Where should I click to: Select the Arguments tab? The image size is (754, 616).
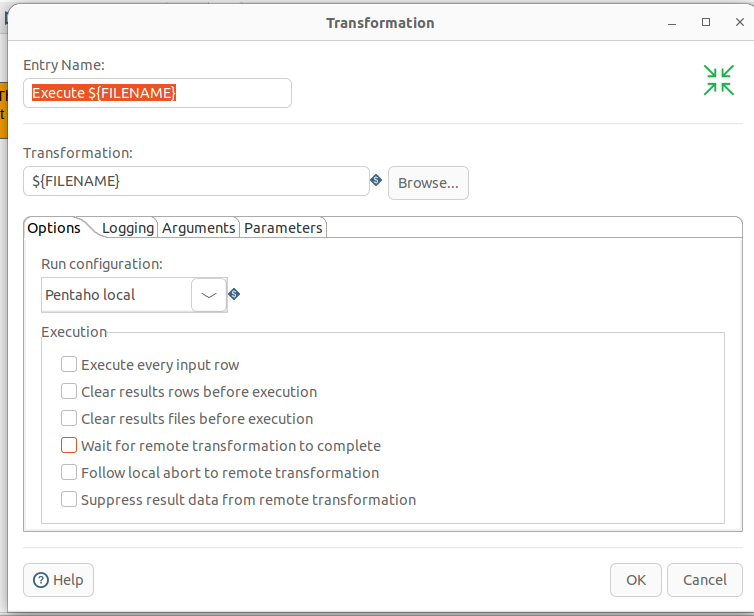[199, 228]
